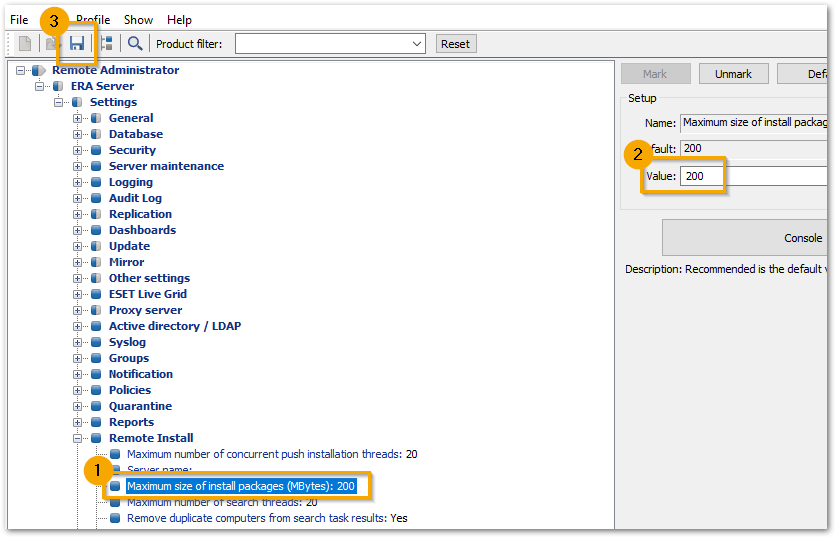This screenshot has height=538, width=836.
Task: Click the icon beside Remote Install
Action: point(97,438)
